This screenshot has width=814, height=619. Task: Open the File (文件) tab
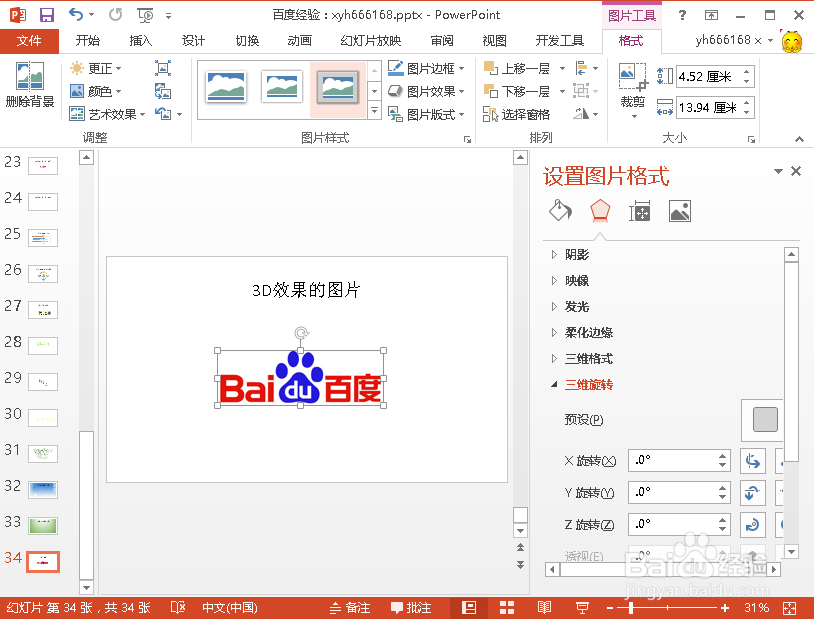[x=29, y=41]
